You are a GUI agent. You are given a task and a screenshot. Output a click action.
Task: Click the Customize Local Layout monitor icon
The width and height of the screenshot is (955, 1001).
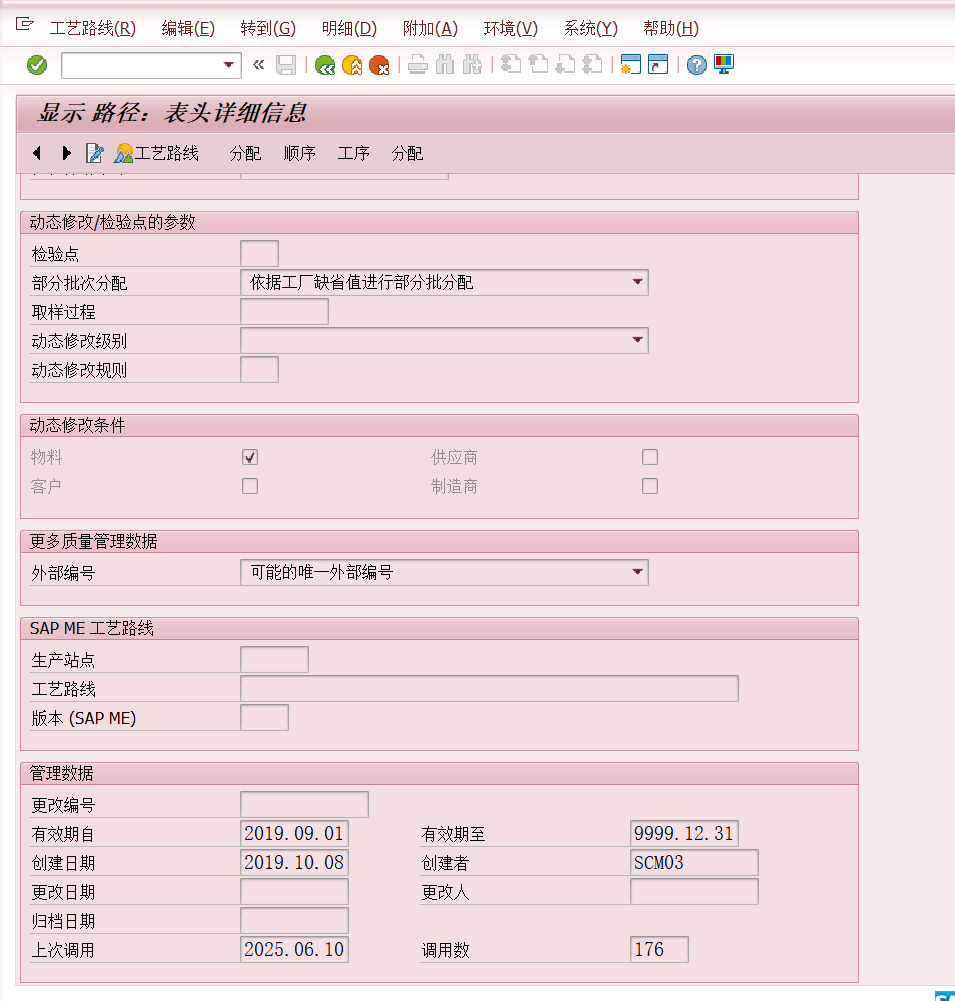coord(724,65)
